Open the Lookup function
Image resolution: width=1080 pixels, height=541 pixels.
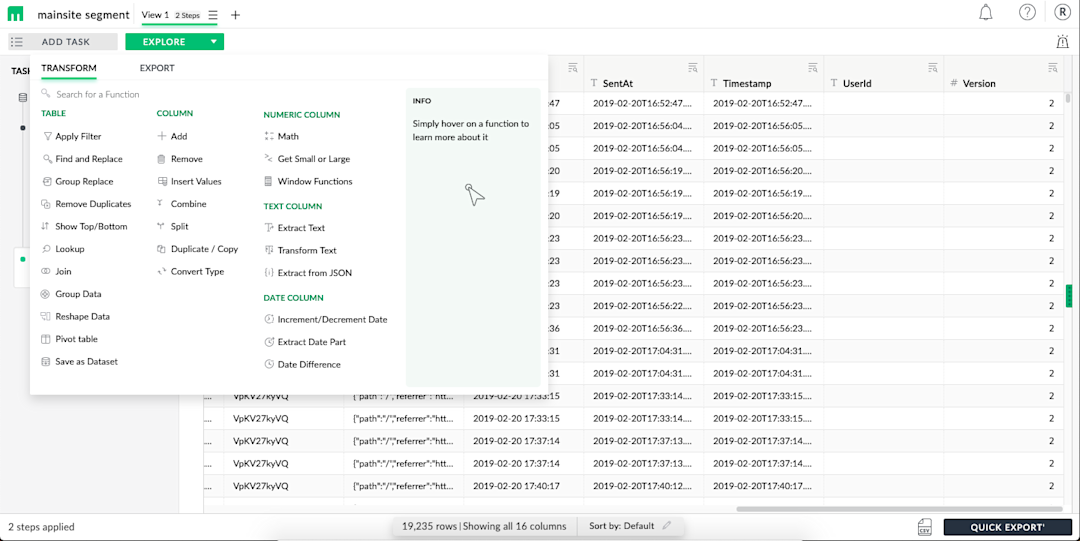coord(63,249)
